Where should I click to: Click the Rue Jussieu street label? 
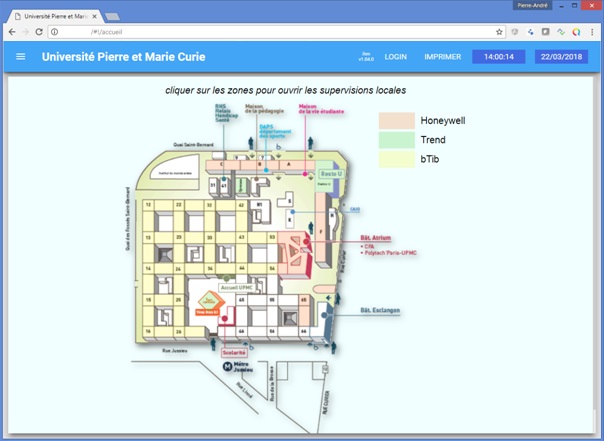point(174,350)
